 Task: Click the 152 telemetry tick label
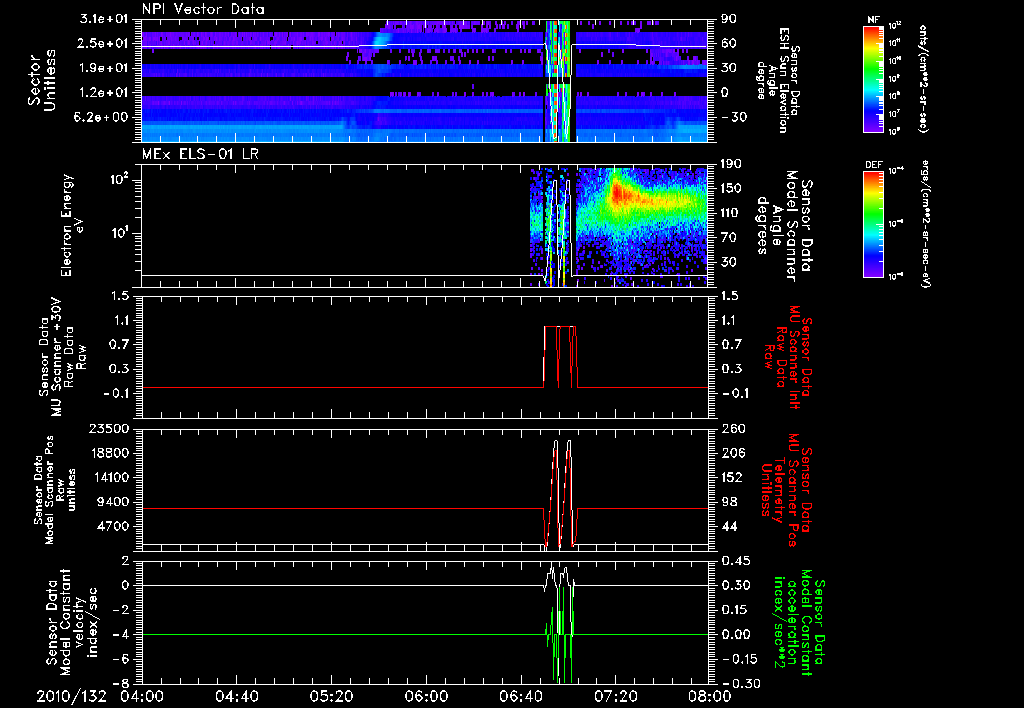[731, 477]
